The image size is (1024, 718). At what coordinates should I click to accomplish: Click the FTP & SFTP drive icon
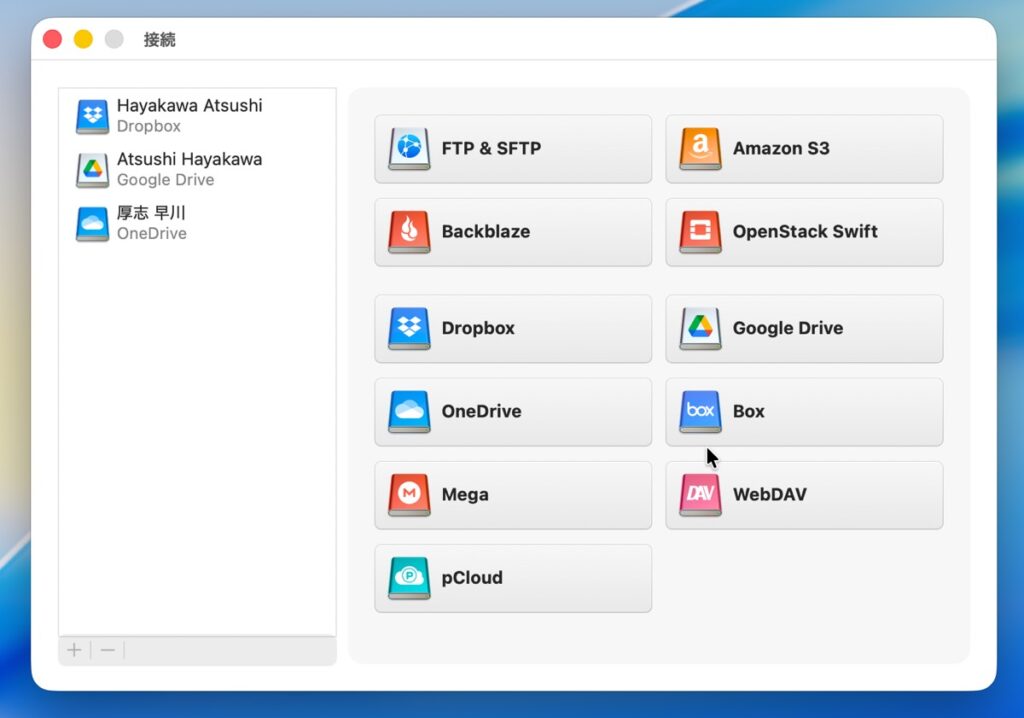tap(409, 149)
